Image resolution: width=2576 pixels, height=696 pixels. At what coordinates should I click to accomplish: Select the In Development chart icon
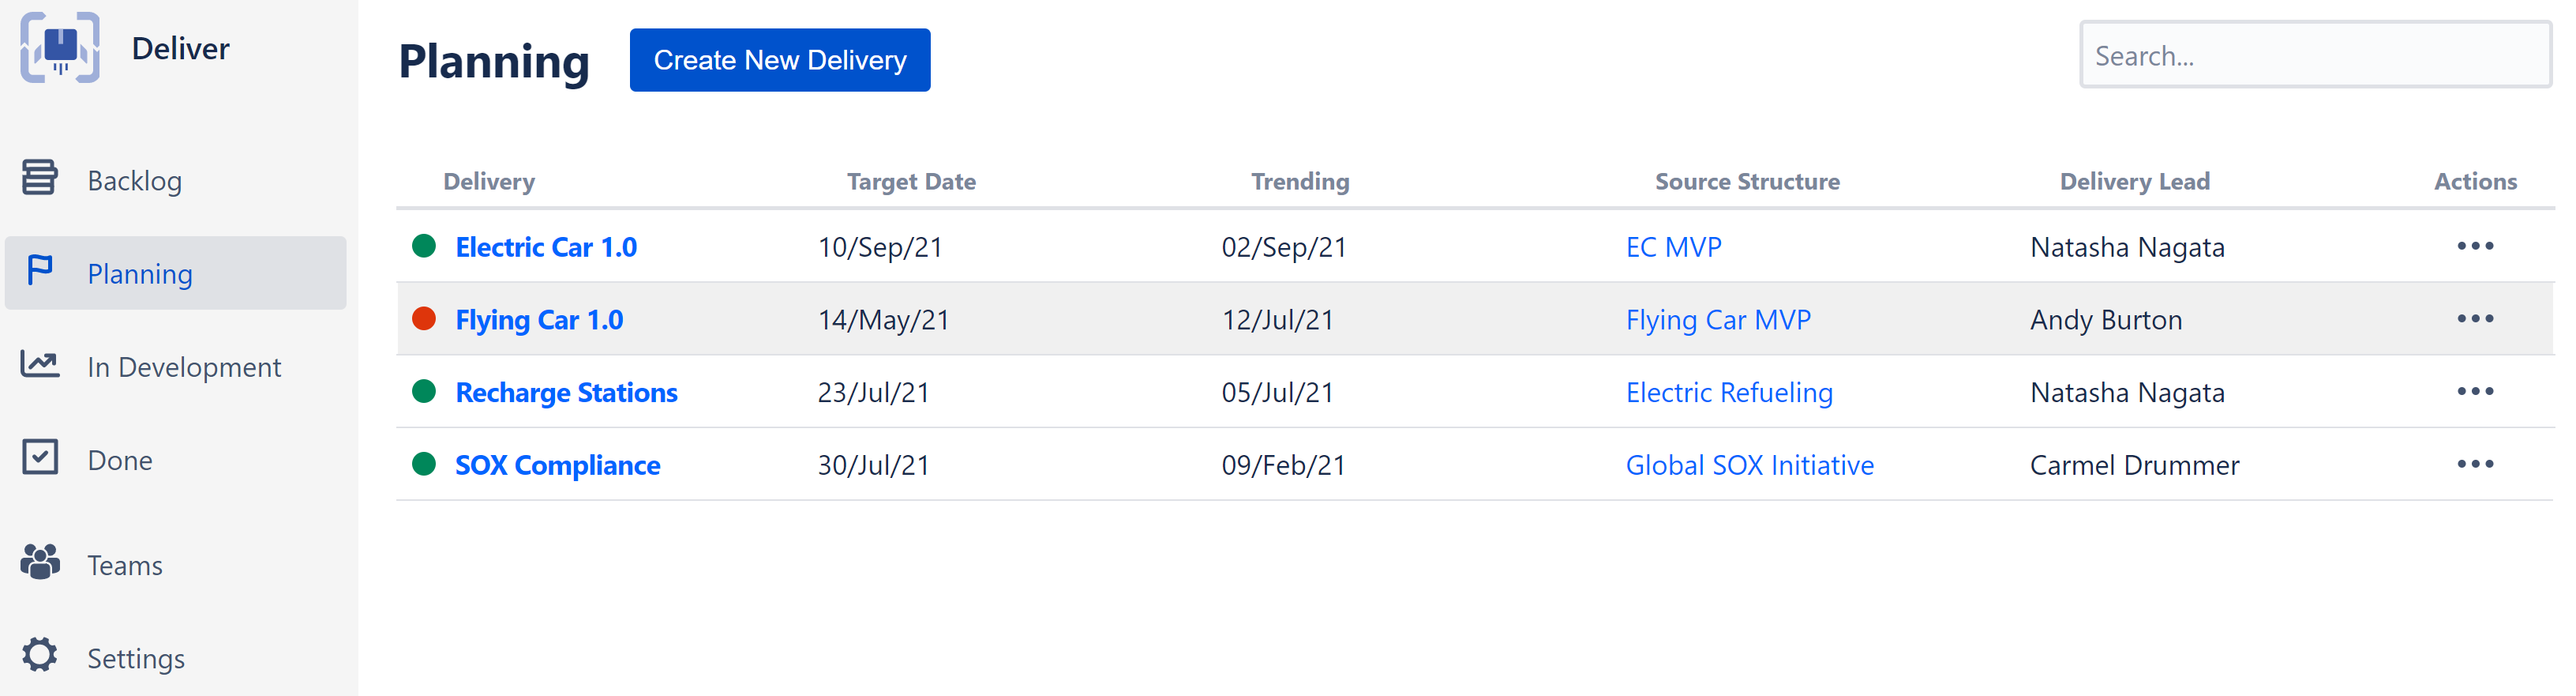pyautogui.click(x=40, y=366)
